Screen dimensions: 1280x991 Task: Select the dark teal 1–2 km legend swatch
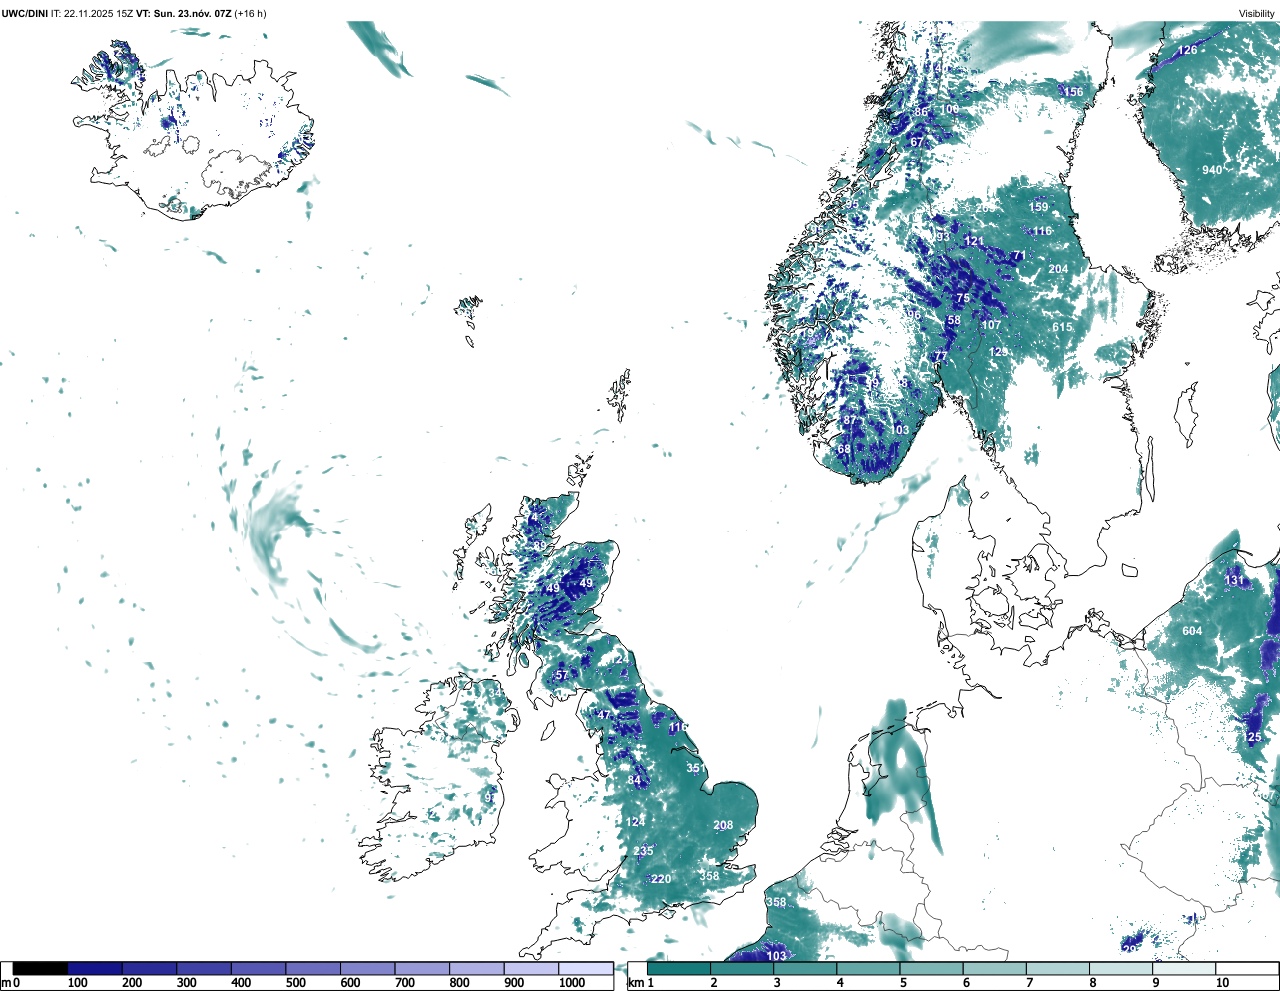679,968
